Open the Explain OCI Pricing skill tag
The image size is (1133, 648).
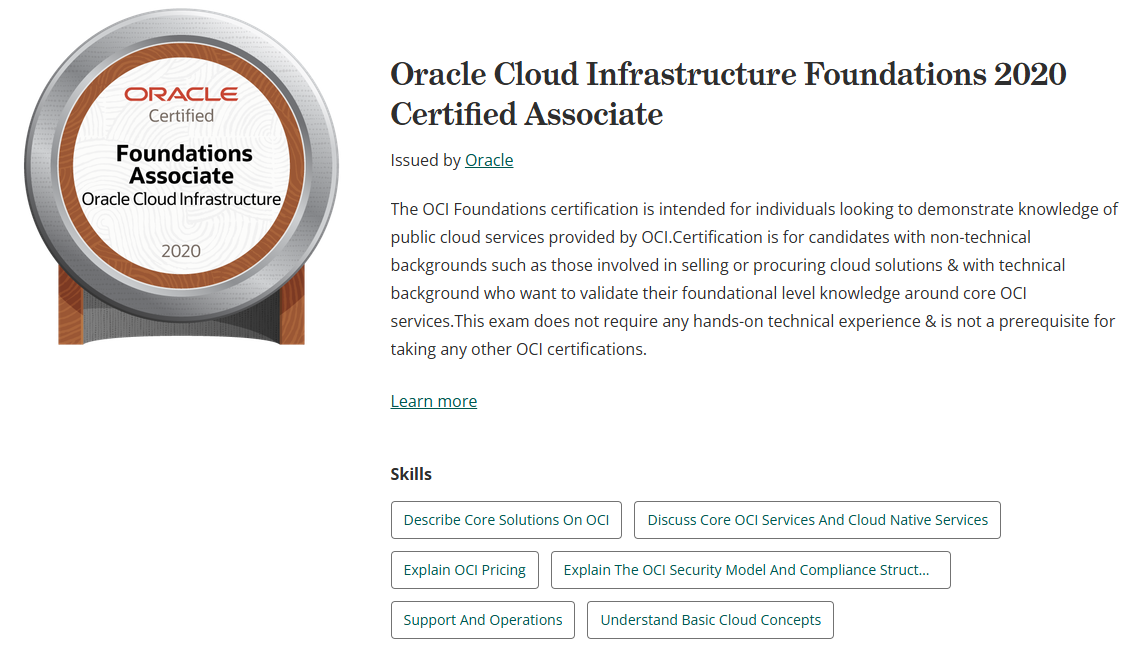(x=465, y=570)
